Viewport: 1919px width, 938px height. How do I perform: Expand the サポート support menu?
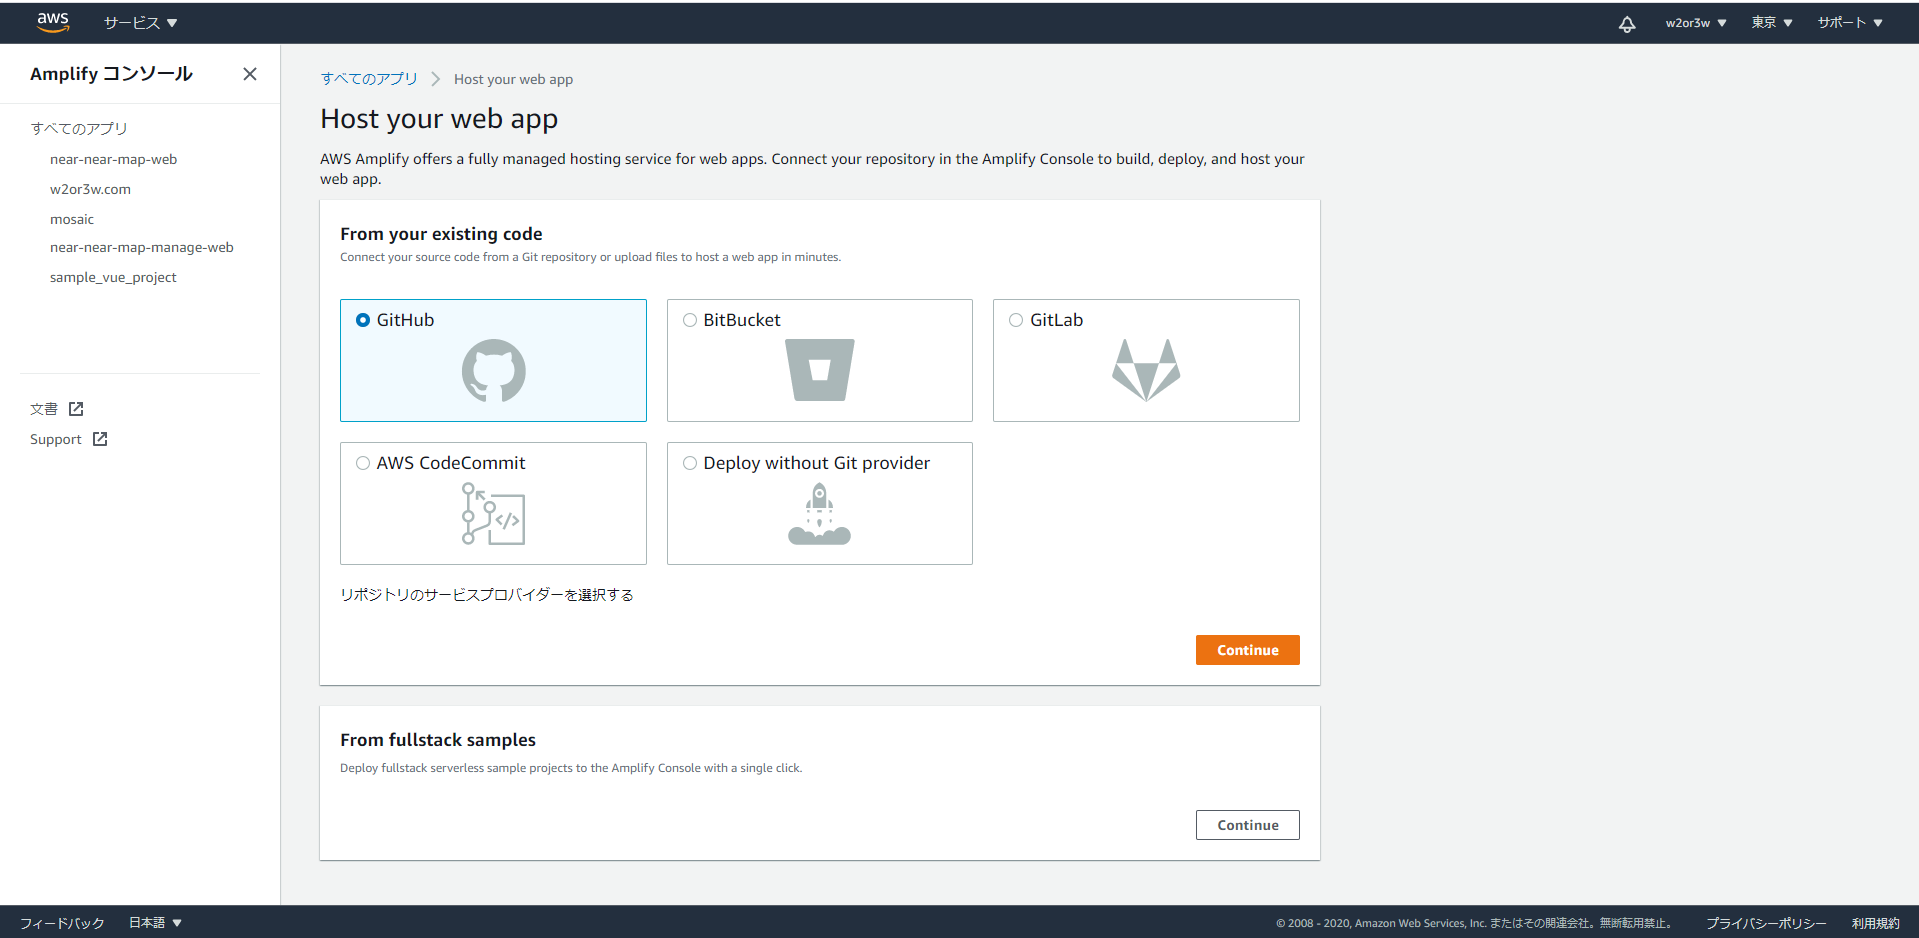pyautogui.click(x=1850, y=23)
